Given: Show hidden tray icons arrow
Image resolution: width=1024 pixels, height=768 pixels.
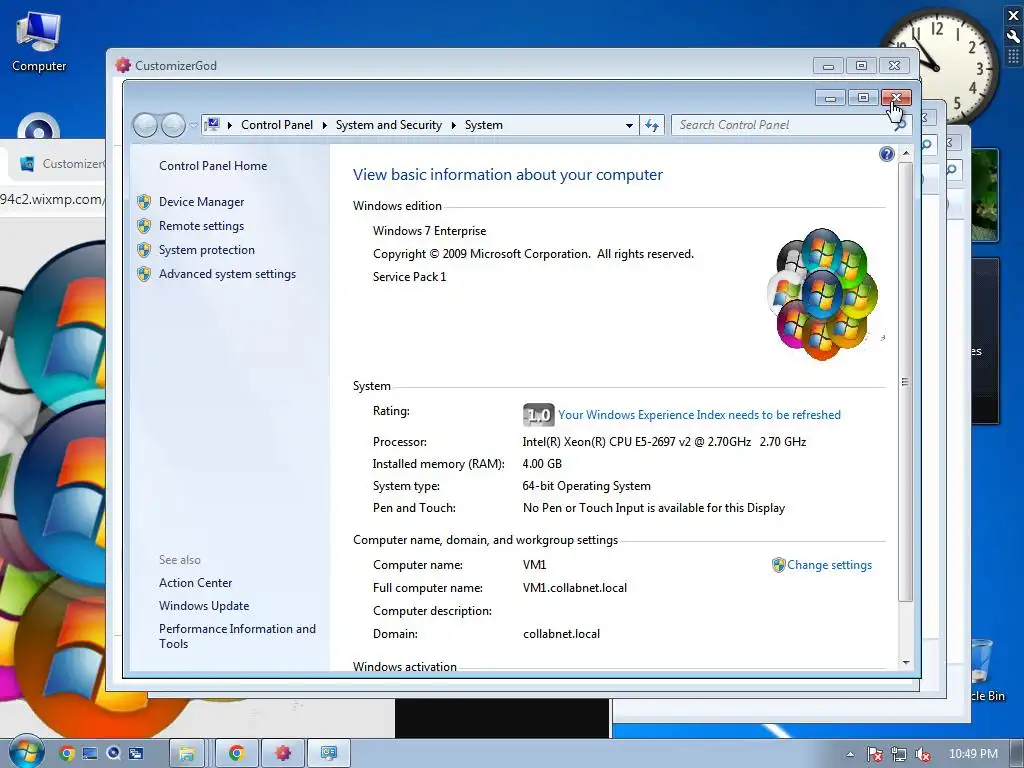Looking at the screenshot, I should coord(850,754).
